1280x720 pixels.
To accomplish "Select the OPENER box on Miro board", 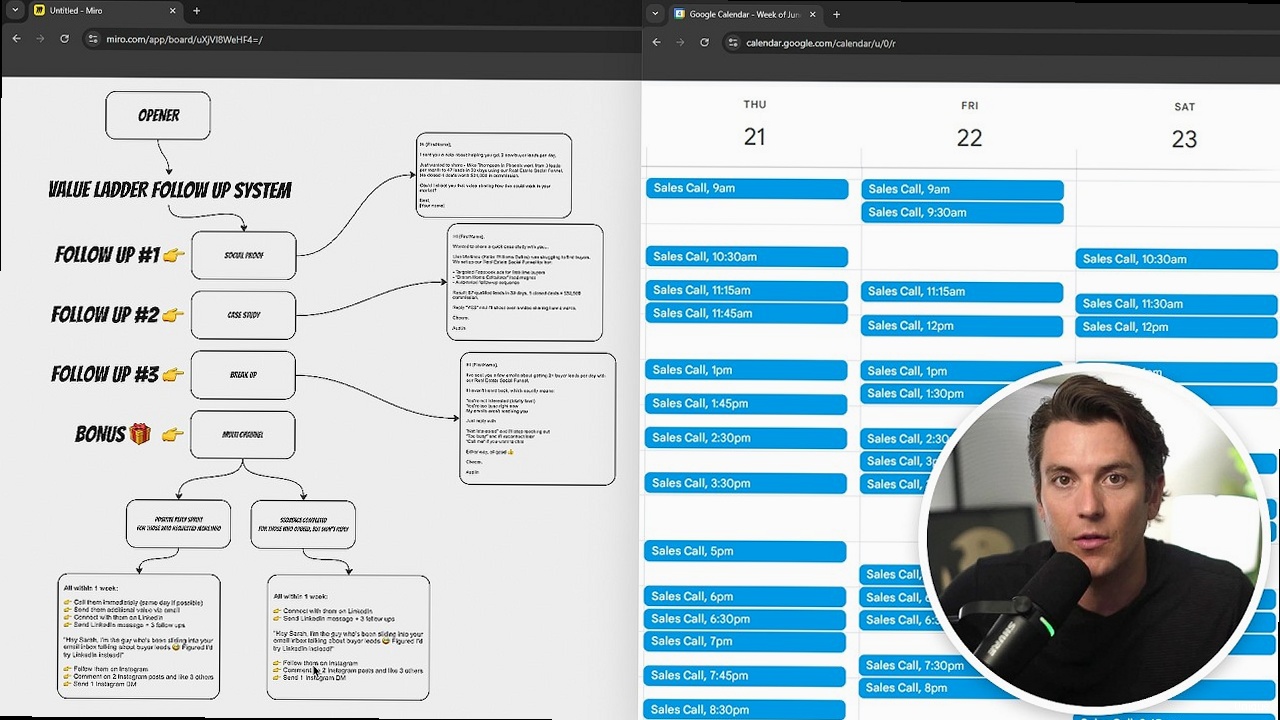I will 158,116.
